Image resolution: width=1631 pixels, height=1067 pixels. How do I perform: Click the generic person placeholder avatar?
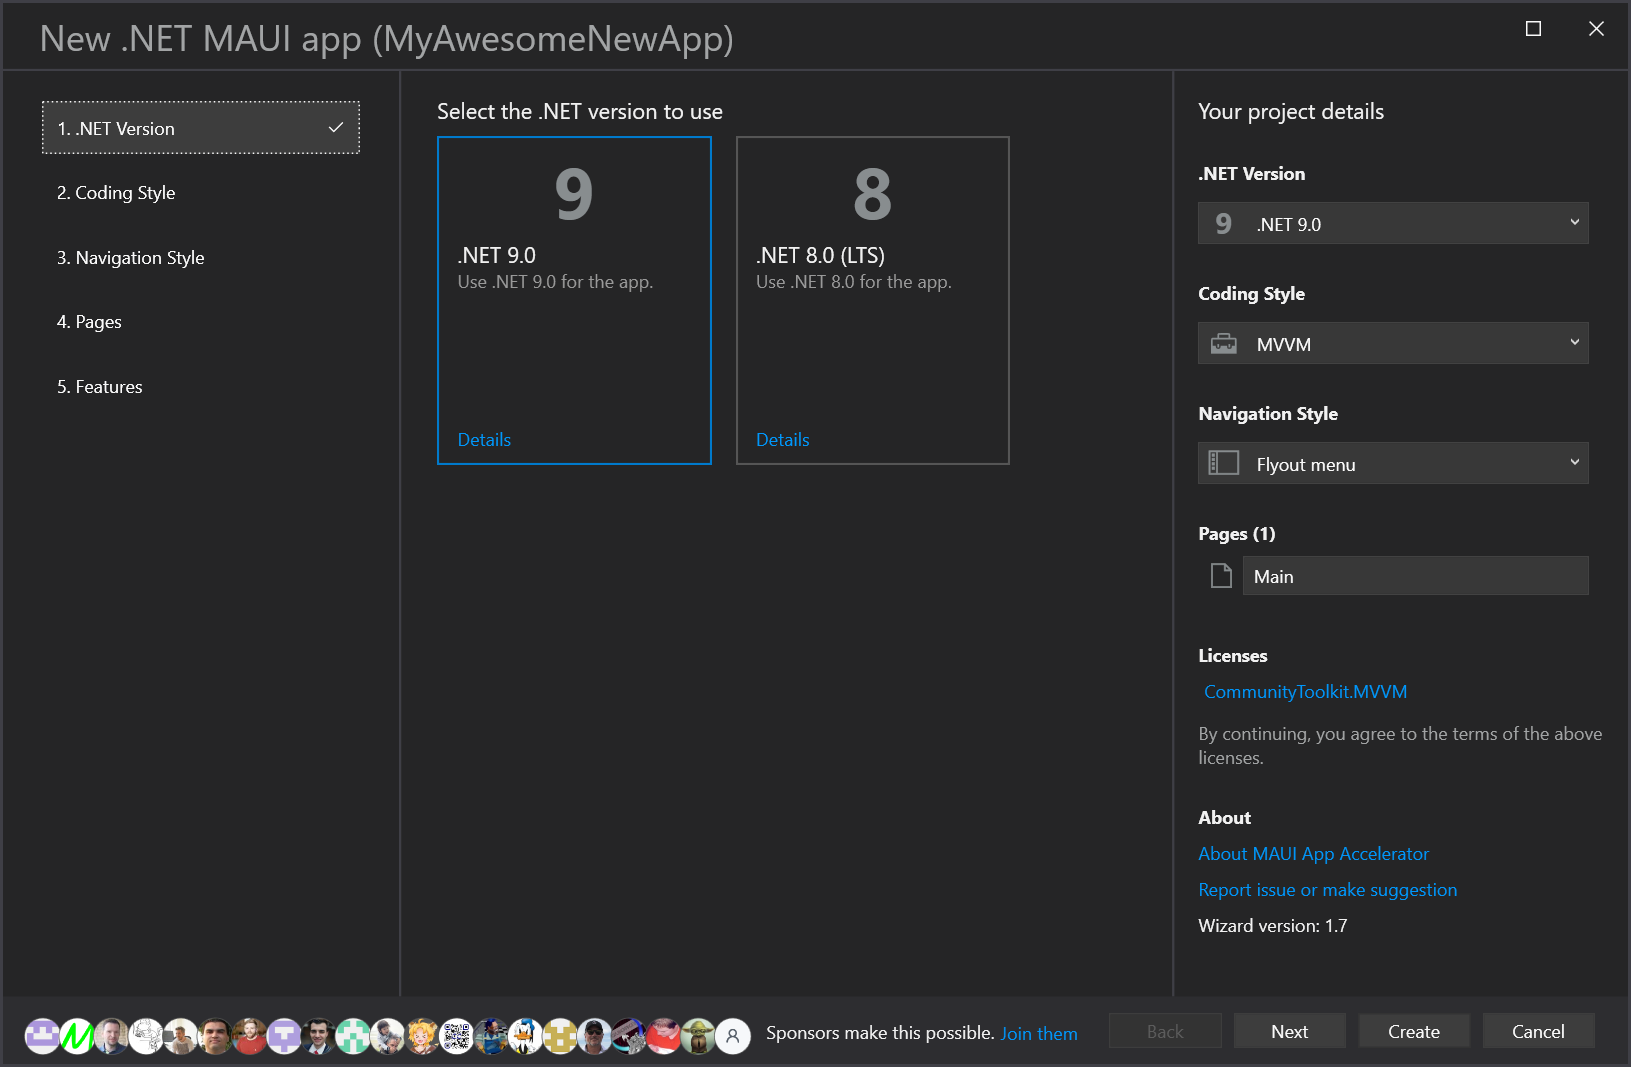click(x=732, y=1036)
